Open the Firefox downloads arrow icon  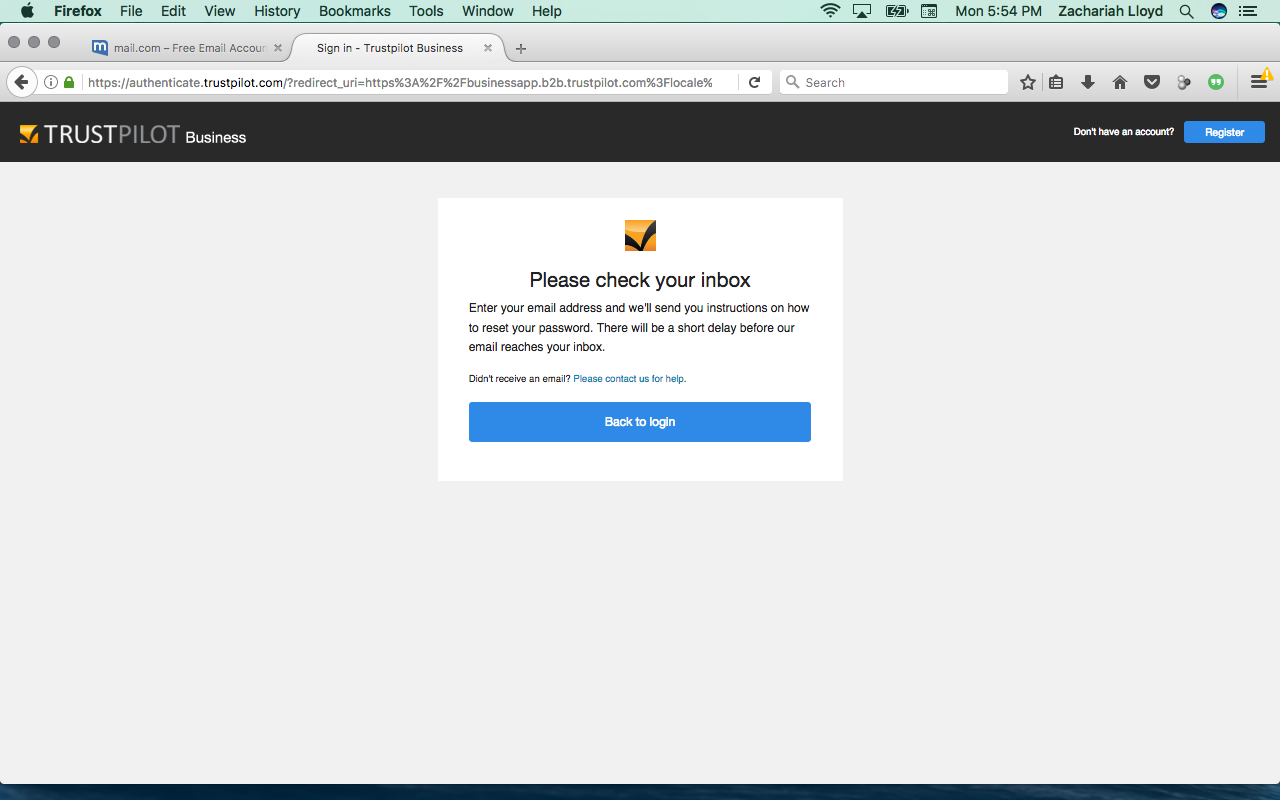point(1088,83)
